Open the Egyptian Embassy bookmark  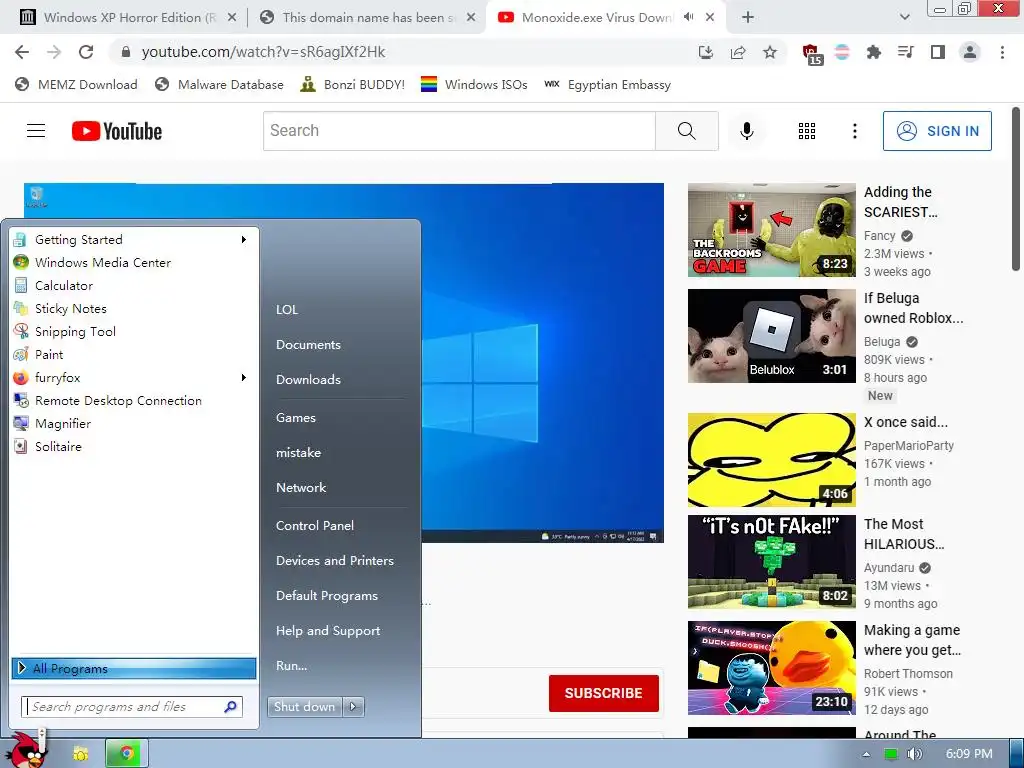click(x=607, y=85)
